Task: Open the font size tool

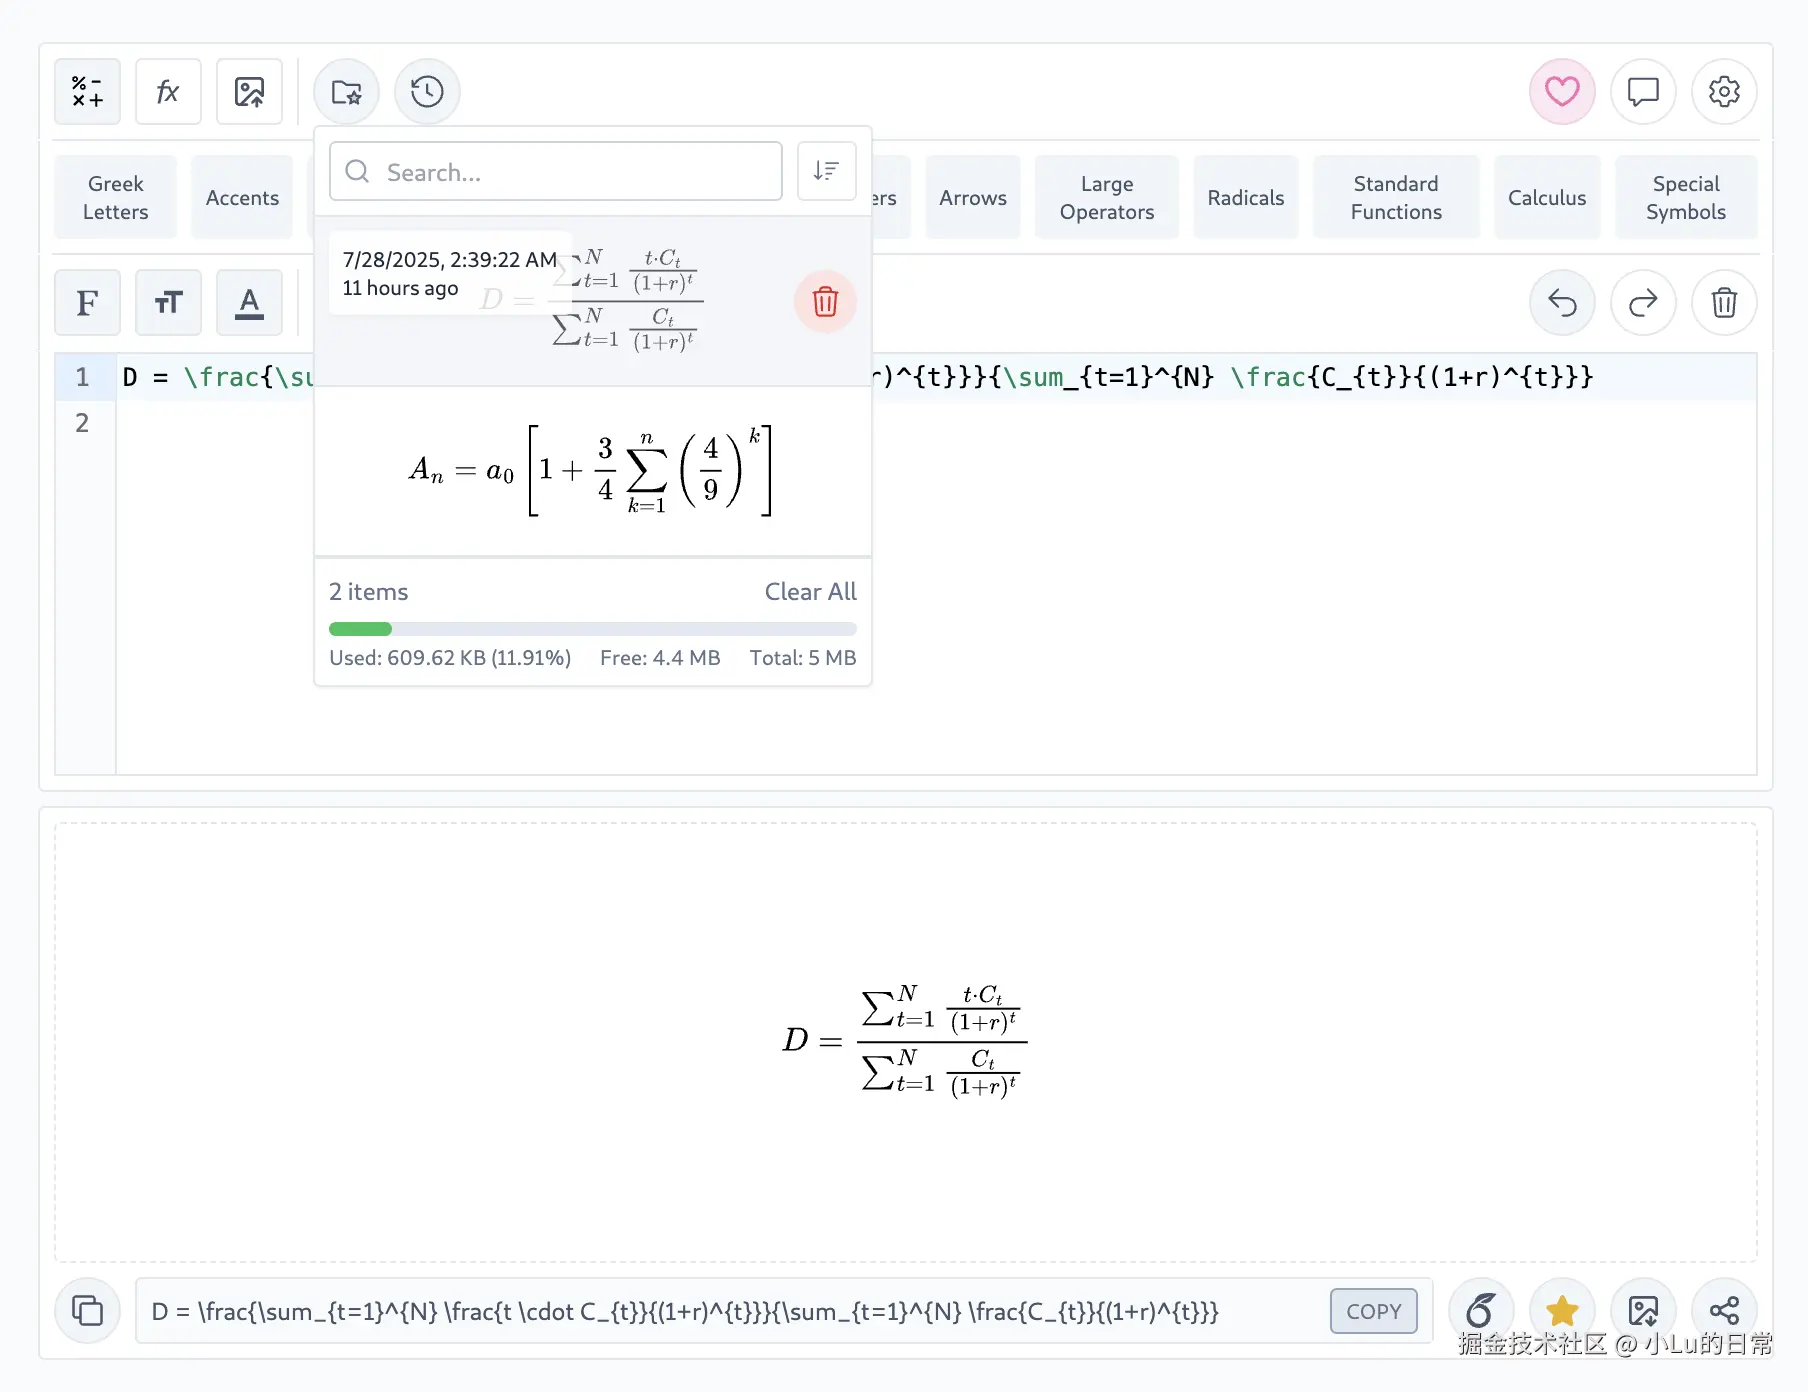Action: 168,302
